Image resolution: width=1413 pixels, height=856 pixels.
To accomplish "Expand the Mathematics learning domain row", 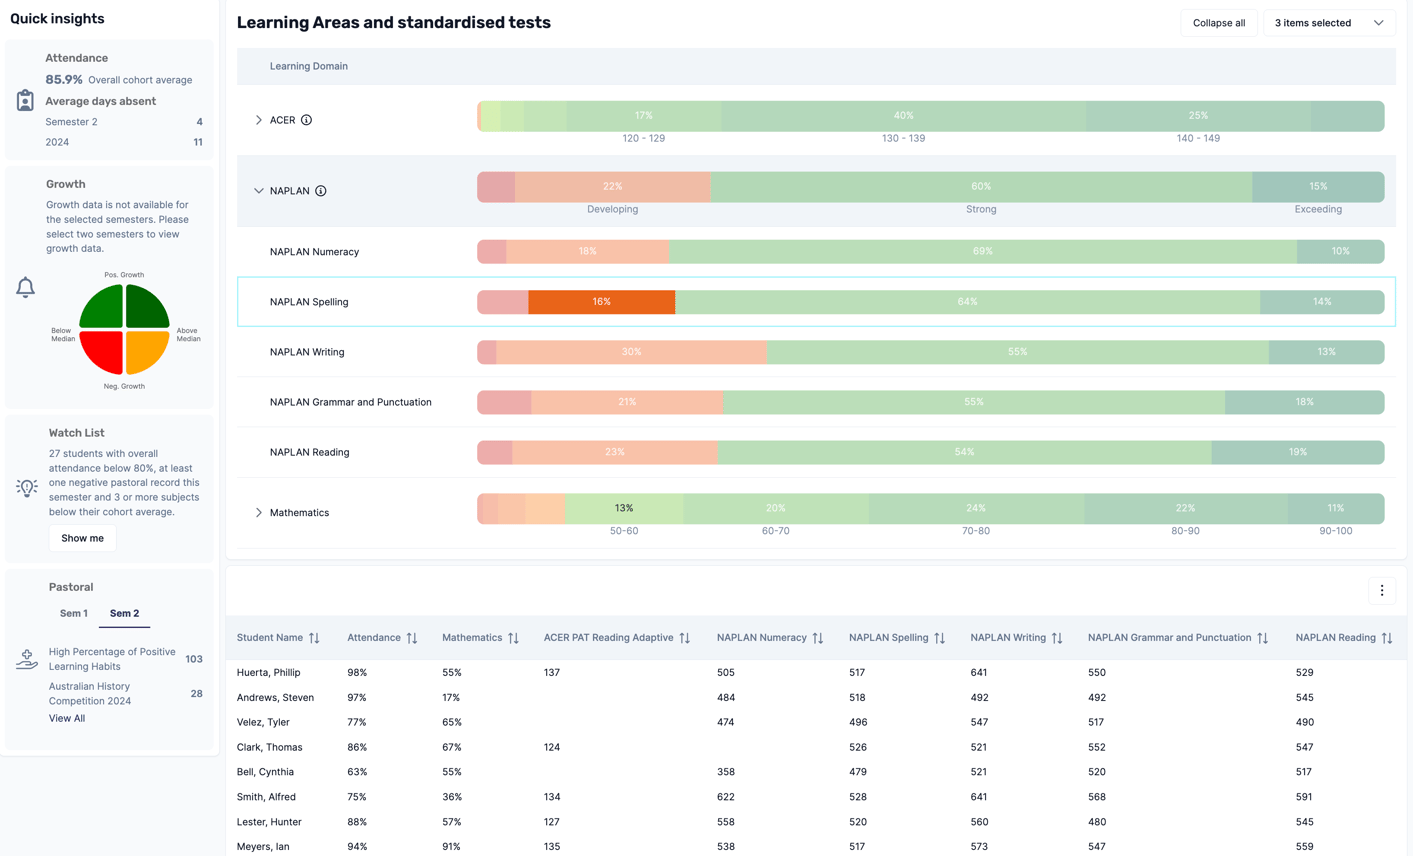I will pos(259,513).
